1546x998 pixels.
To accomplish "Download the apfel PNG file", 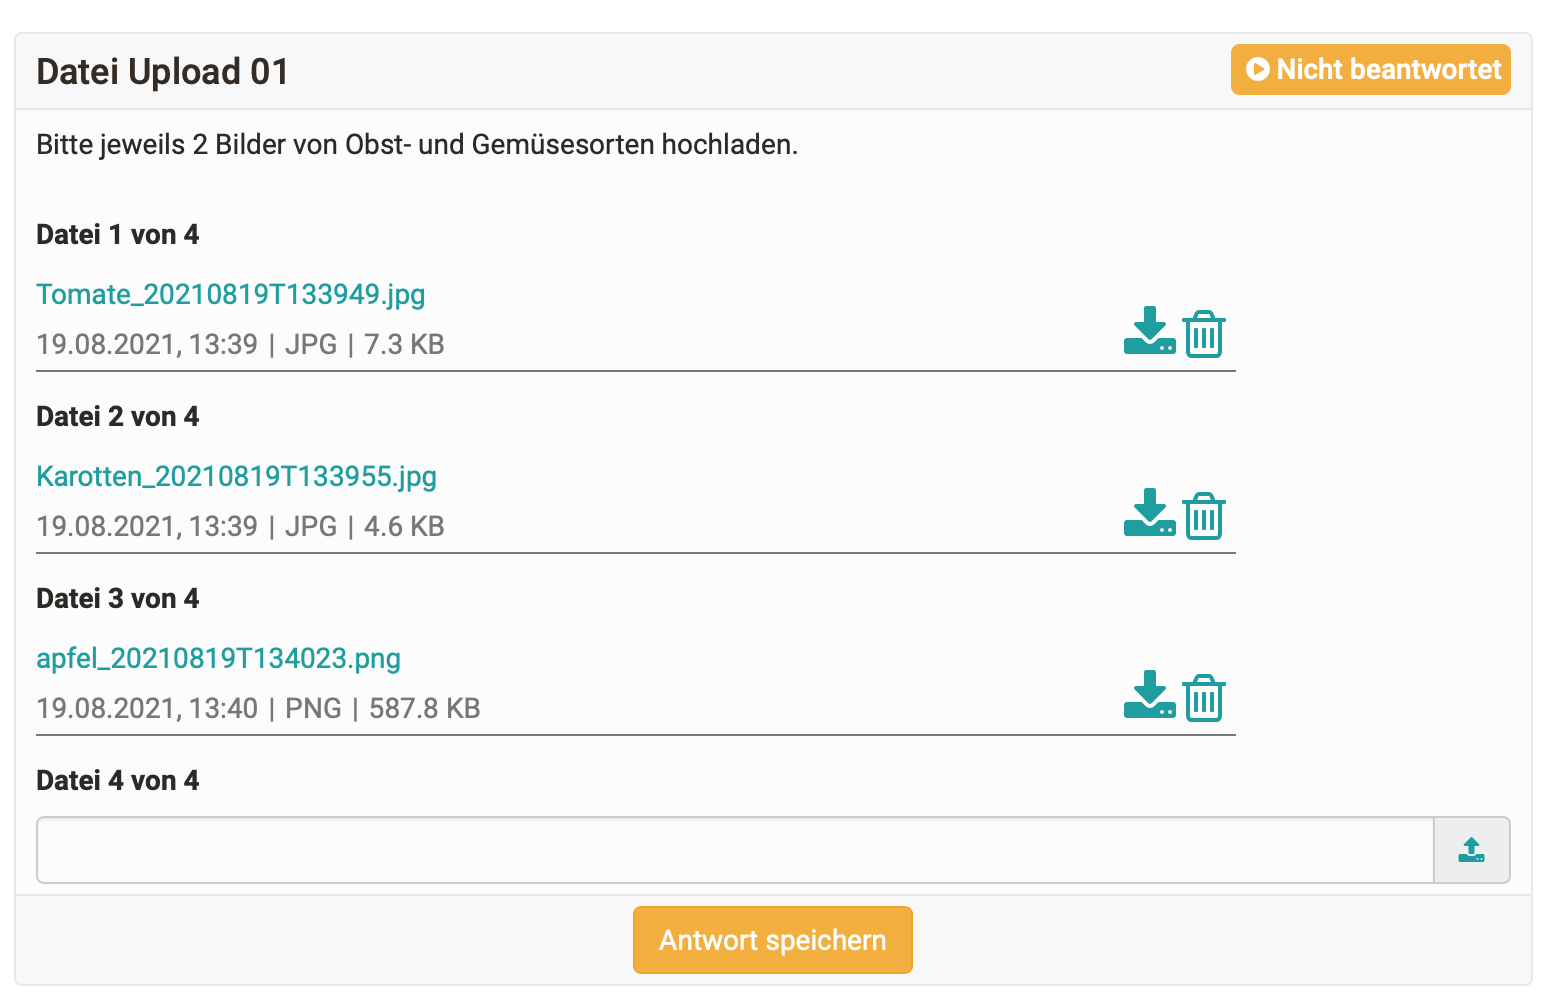I will (1149, 696).
